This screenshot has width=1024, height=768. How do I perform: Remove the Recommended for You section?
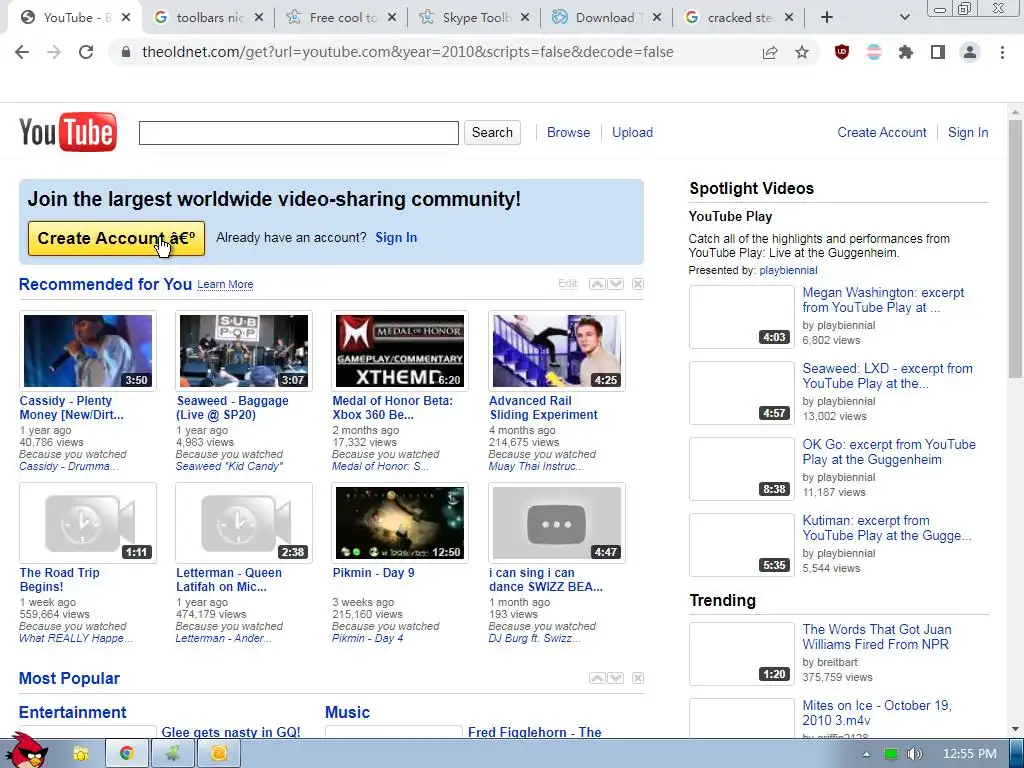(x=638, y=283)
